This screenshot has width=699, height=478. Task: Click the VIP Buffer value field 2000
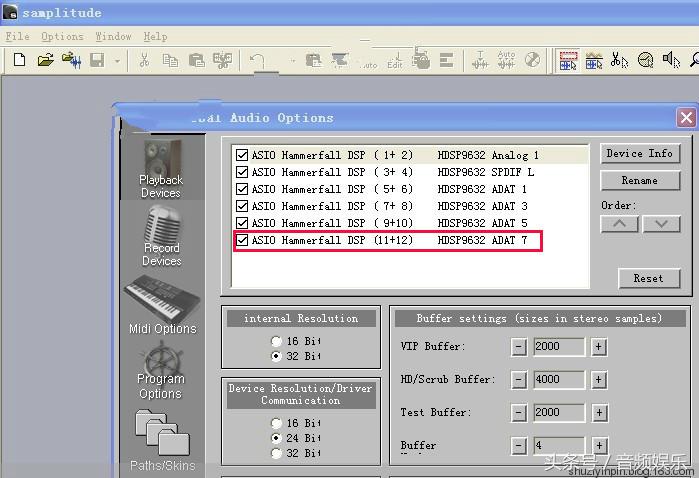[559, 346]
